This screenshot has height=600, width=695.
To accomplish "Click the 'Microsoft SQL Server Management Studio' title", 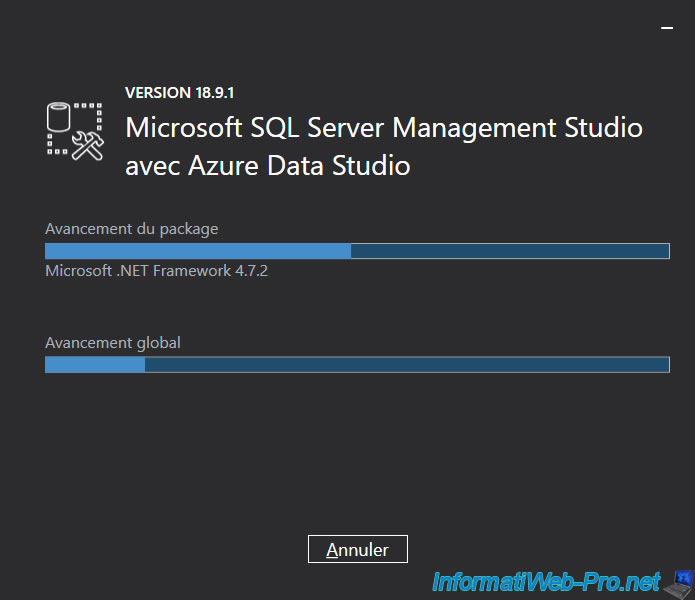I will [383, 128].
